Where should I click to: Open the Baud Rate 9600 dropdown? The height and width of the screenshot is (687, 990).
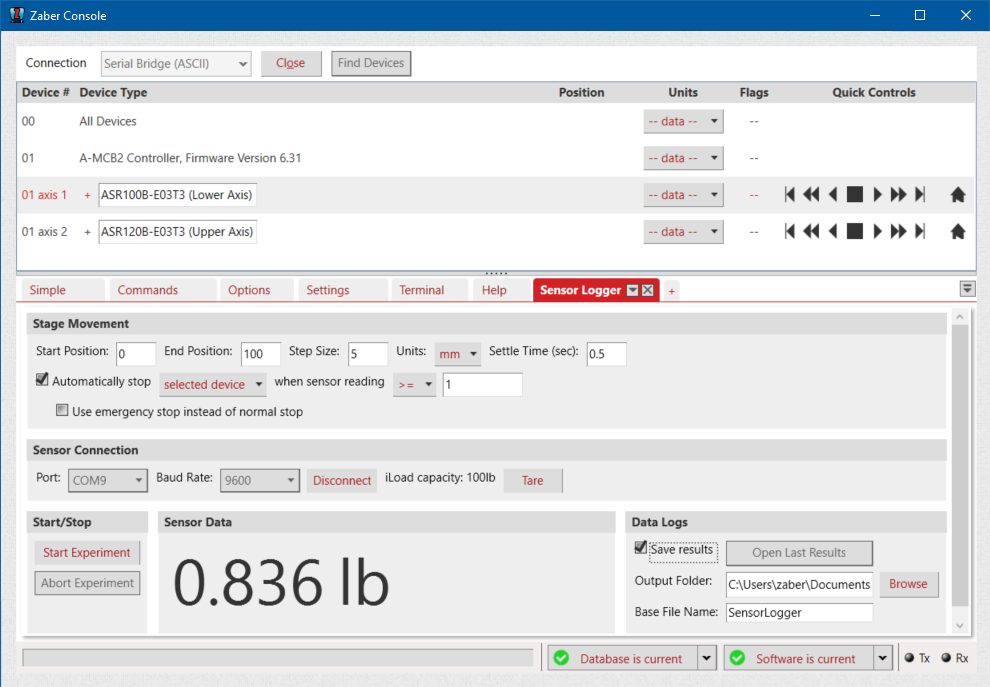(x=259, y=481)
